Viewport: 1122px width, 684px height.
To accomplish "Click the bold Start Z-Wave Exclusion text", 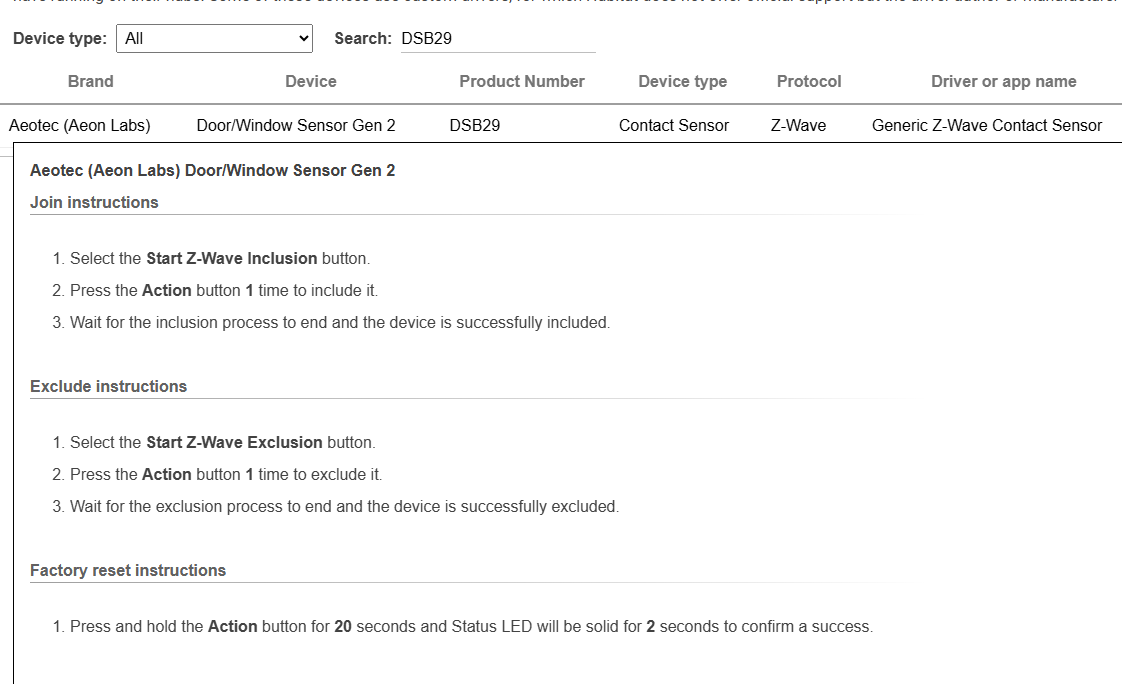I will click(x=234, y=443).
